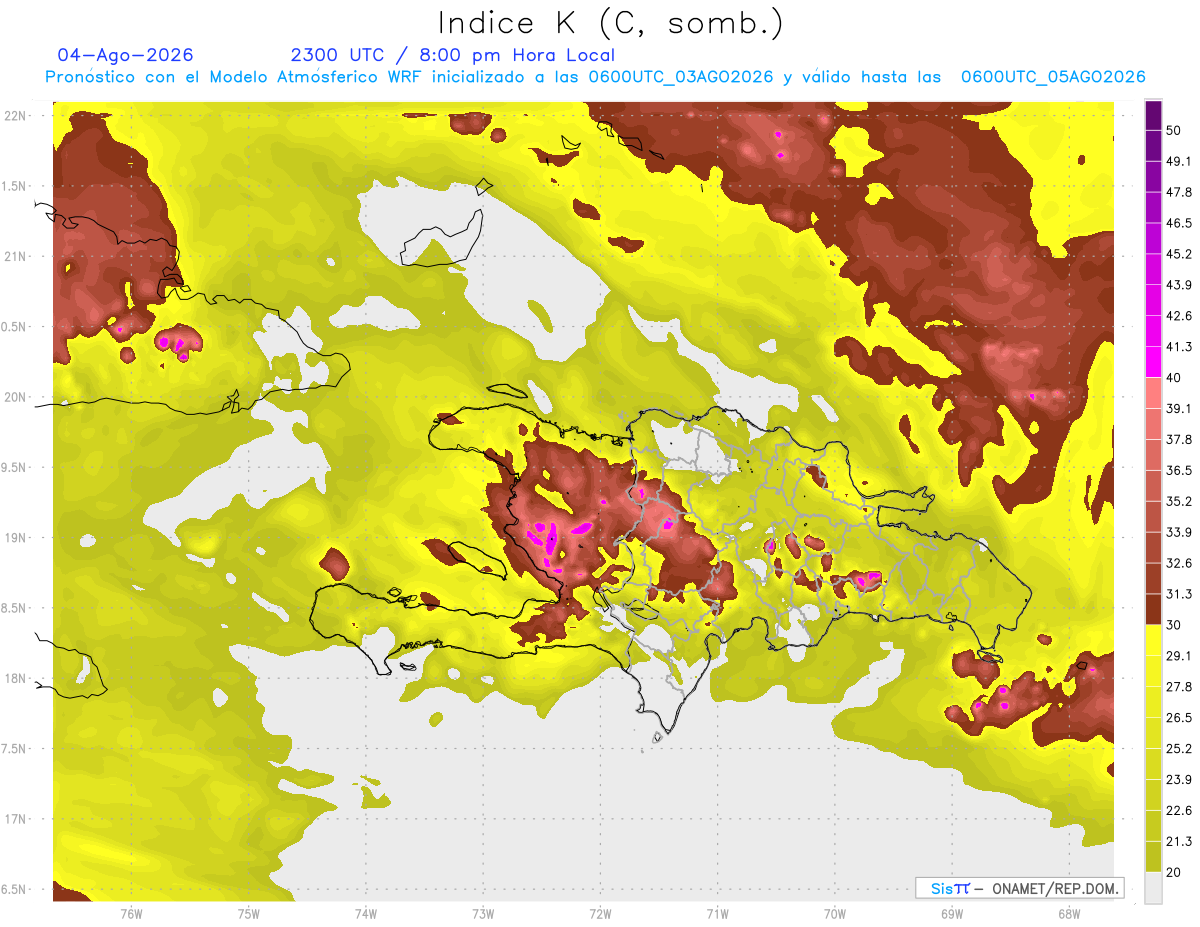Click the legend value "36.5"

click(x=1179, y=470)
